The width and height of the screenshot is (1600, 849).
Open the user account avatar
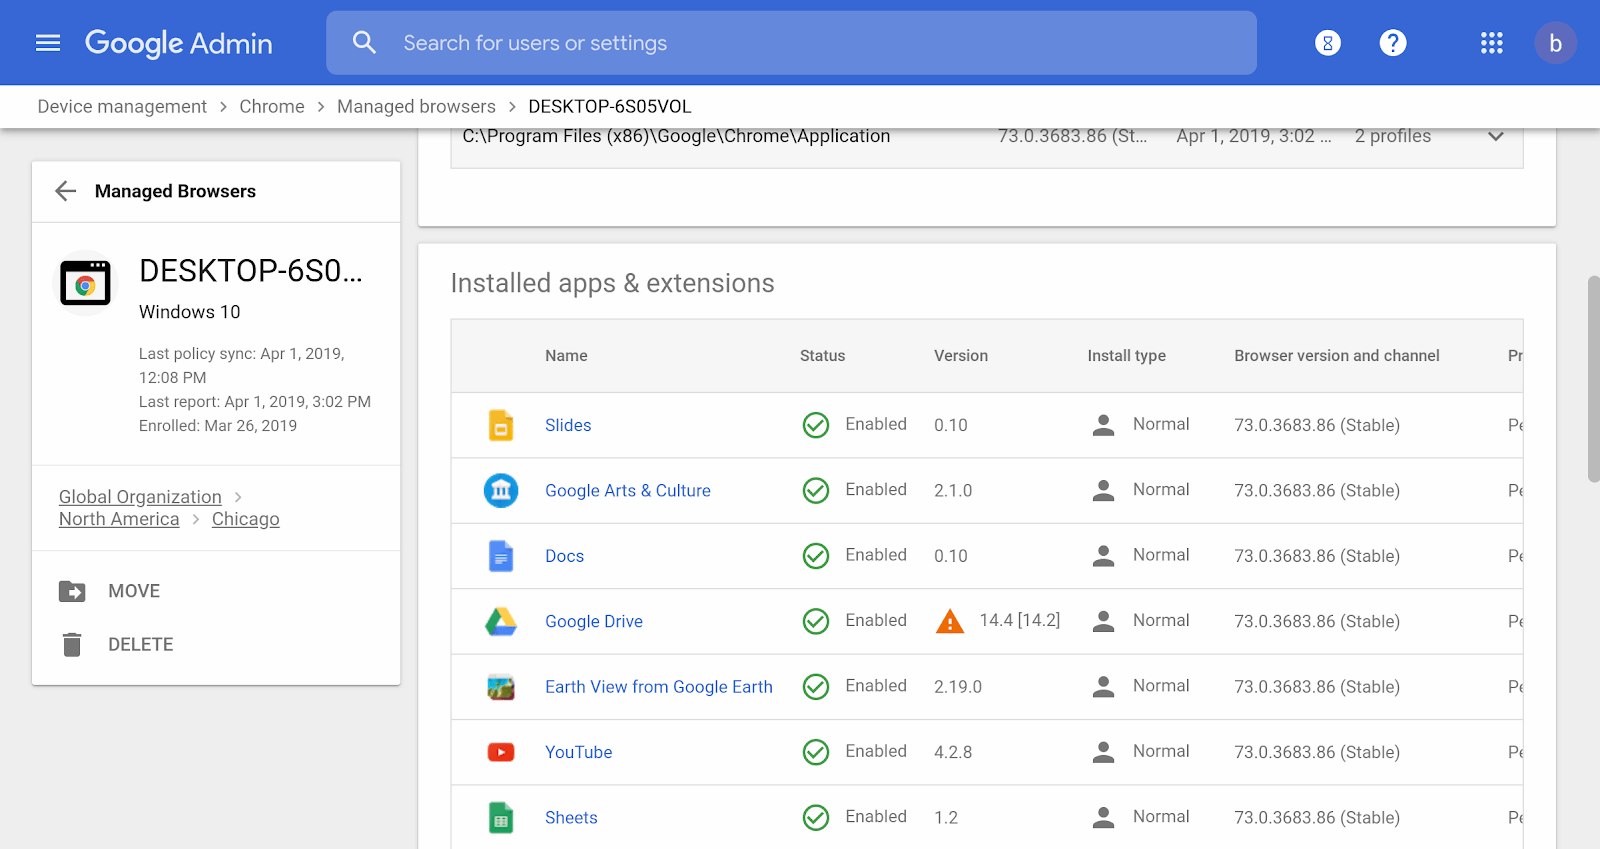tap(1554, 43)
